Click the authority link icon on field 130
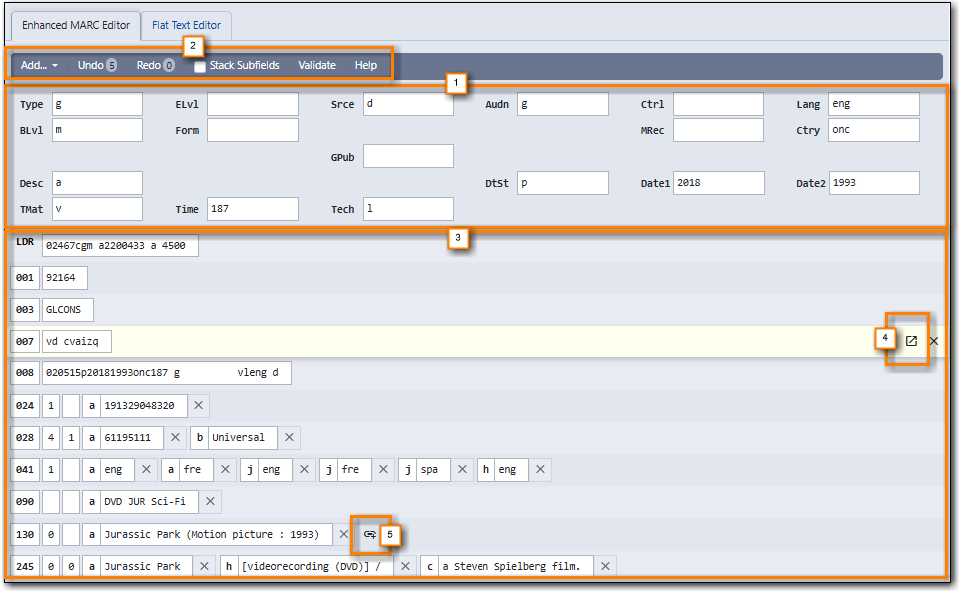This screenshot has height=591, width=959. point(369,535)
